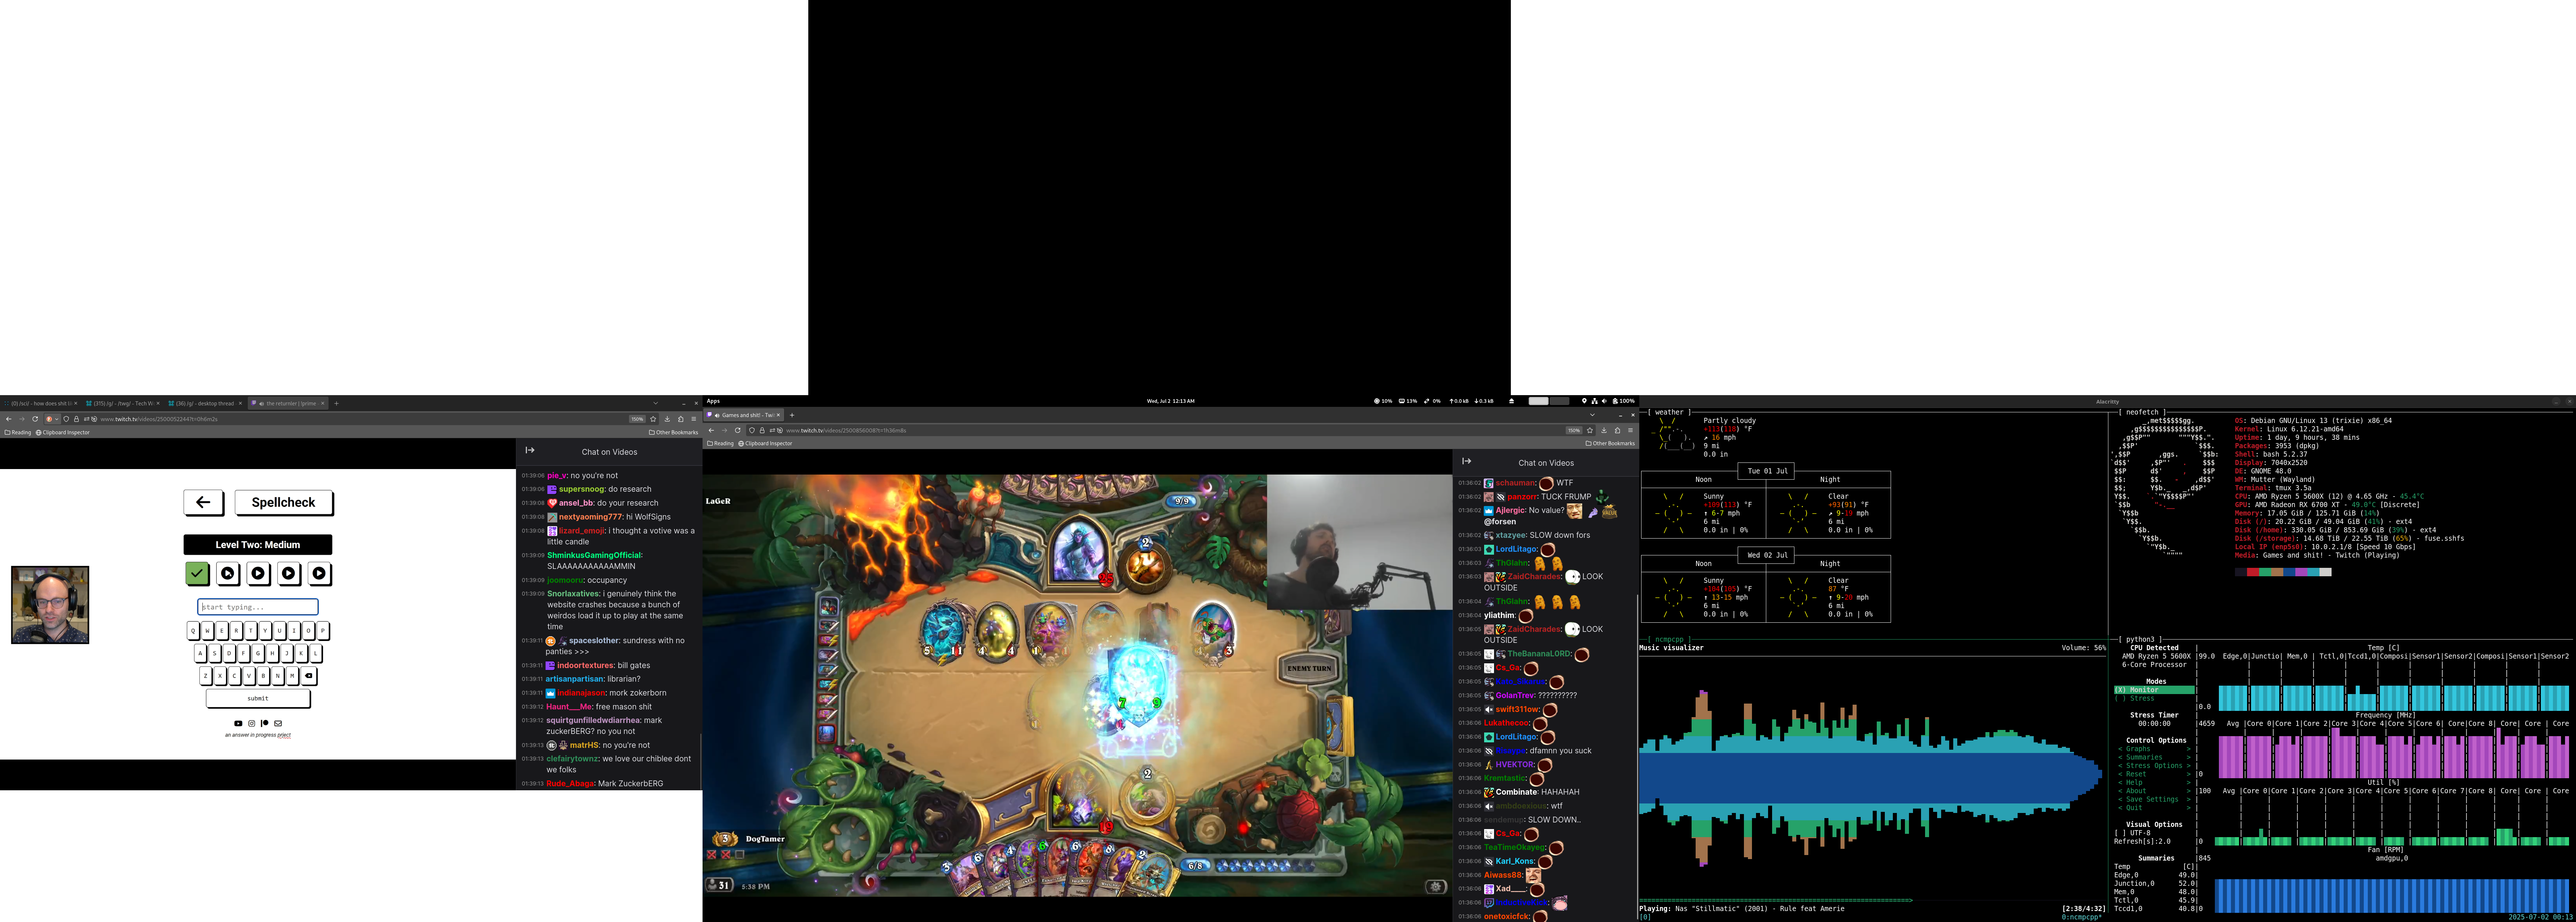Open list-all-tabs chevron in Games browser window
This screenshot has width=2576, height=922.
click(1593, 415)
